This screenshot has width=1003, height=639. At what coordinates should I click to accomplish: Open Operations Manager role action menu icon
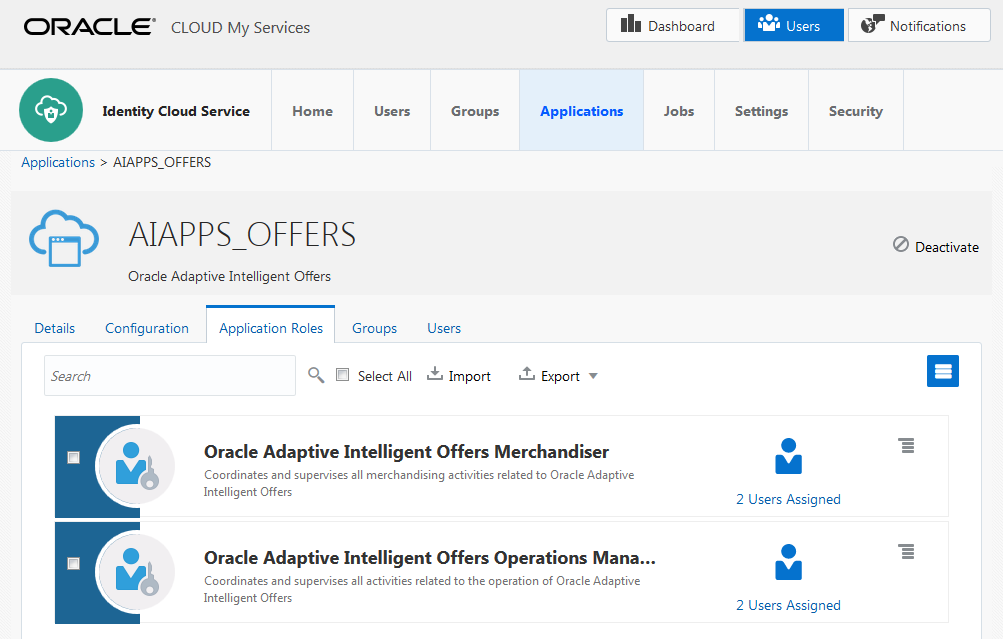[906, 552]
